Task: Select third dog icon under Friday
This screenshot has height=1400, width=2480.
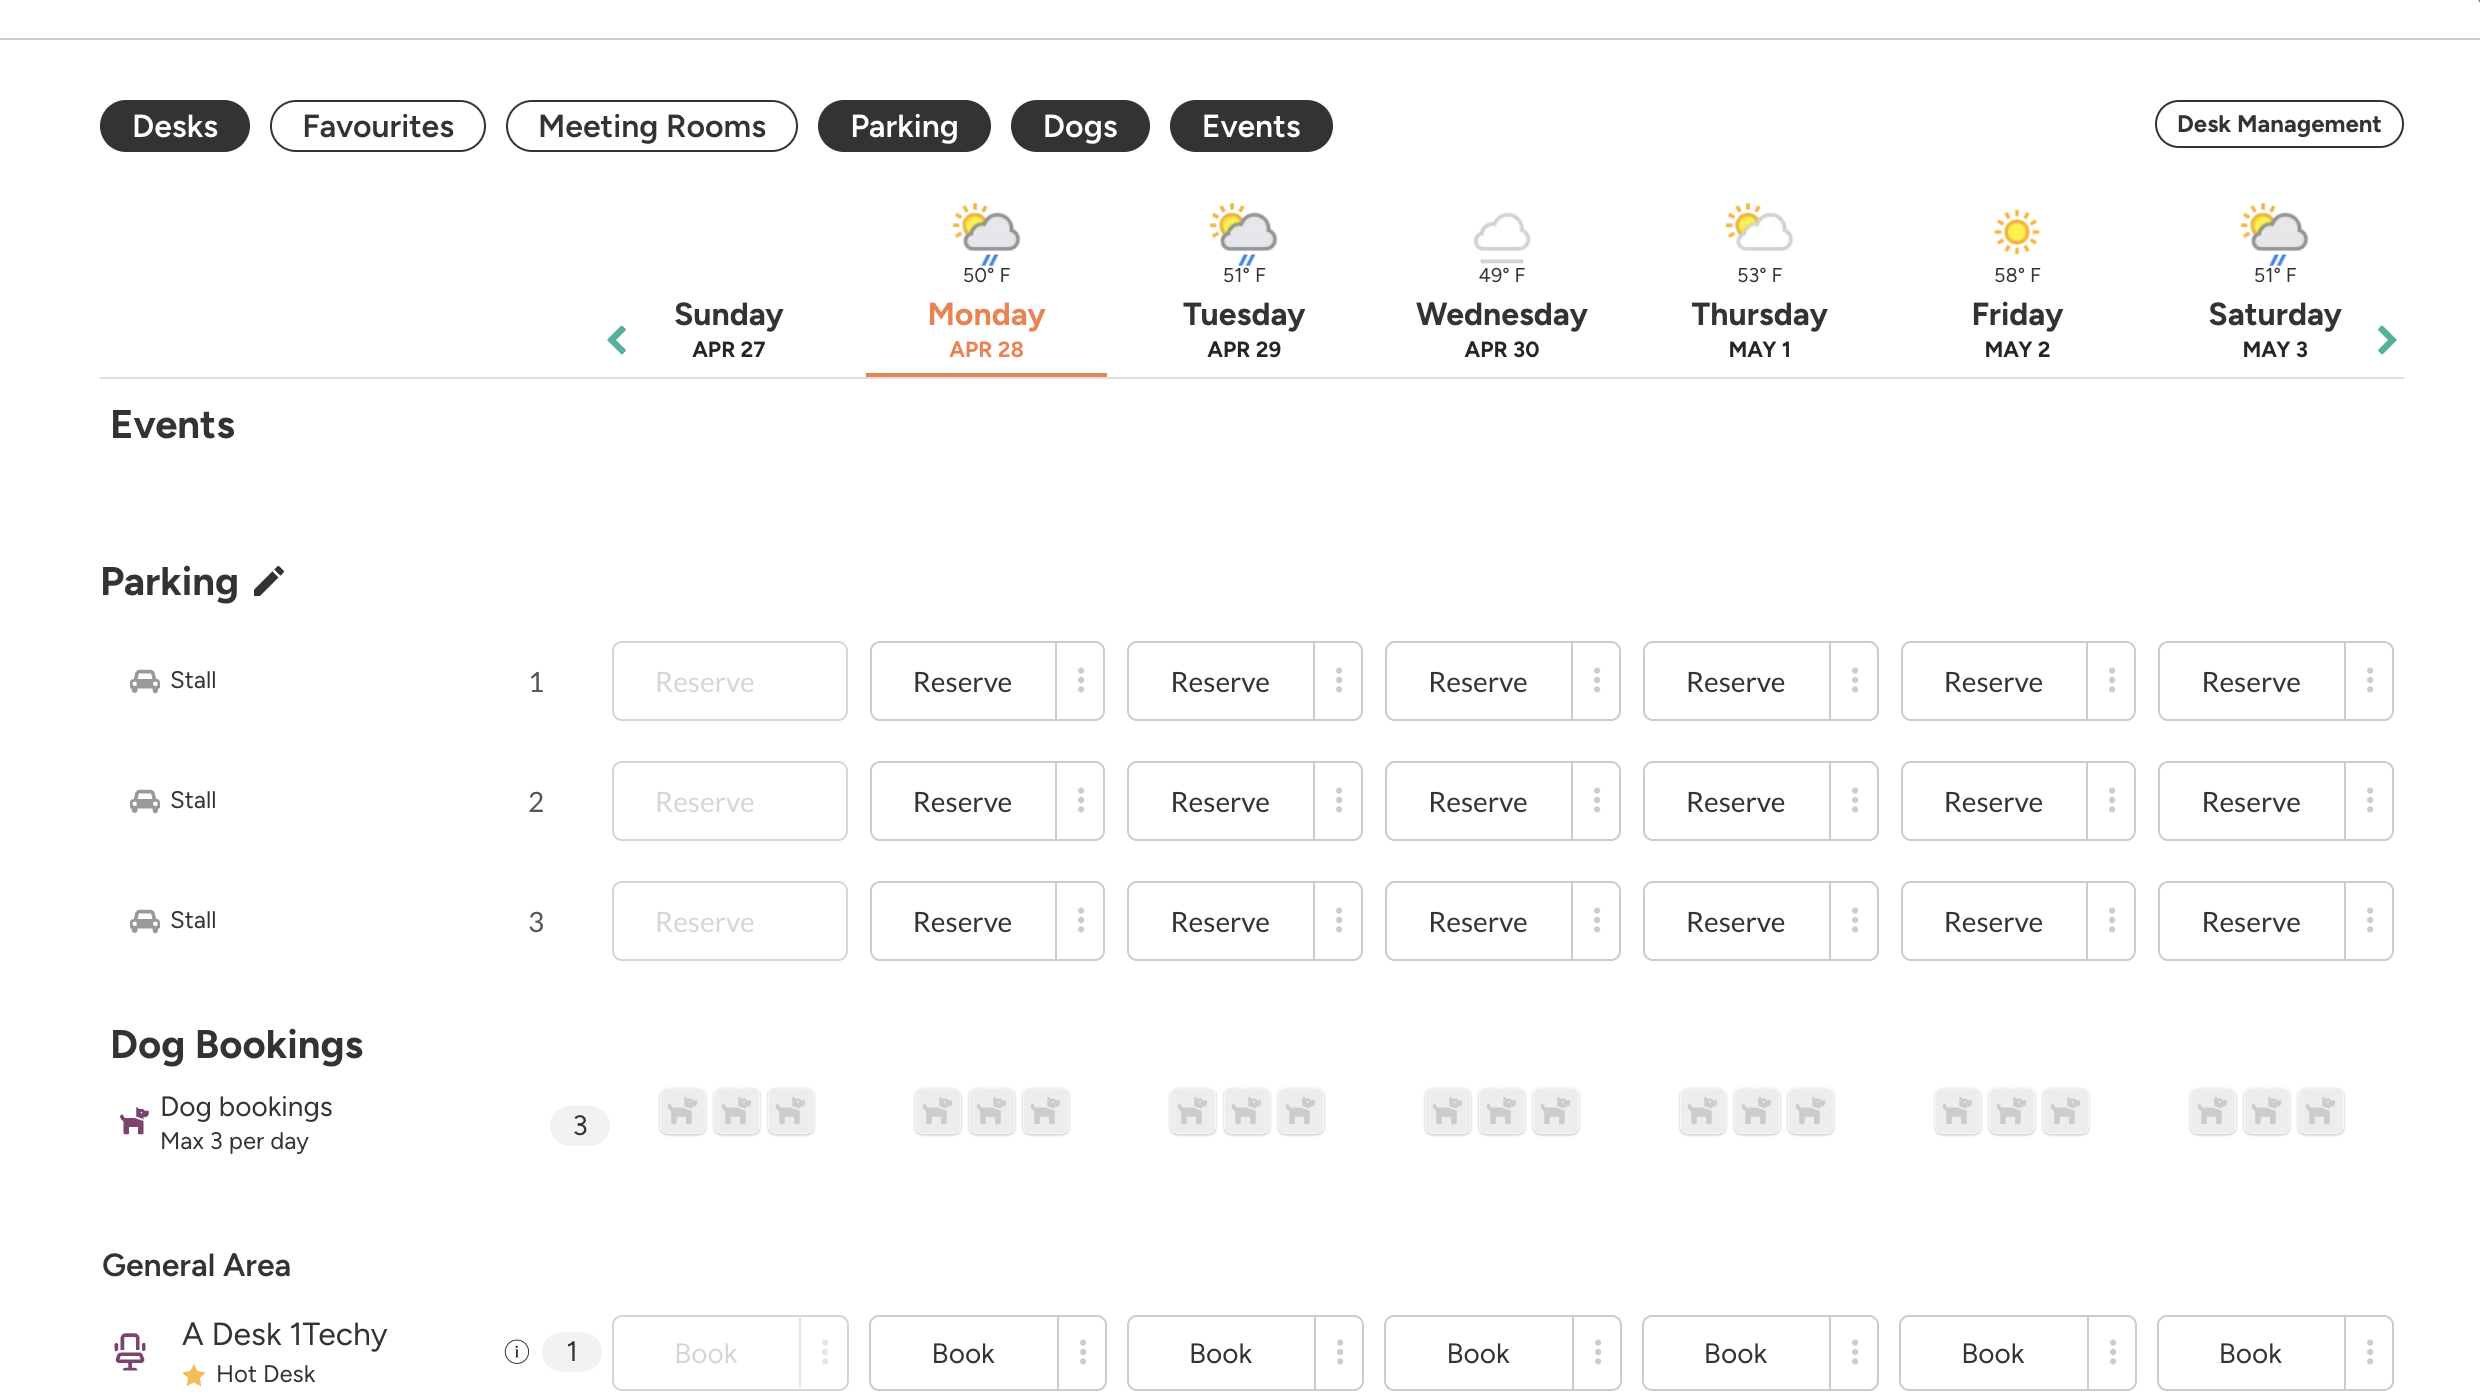Action: [x=2065, y=1111]
